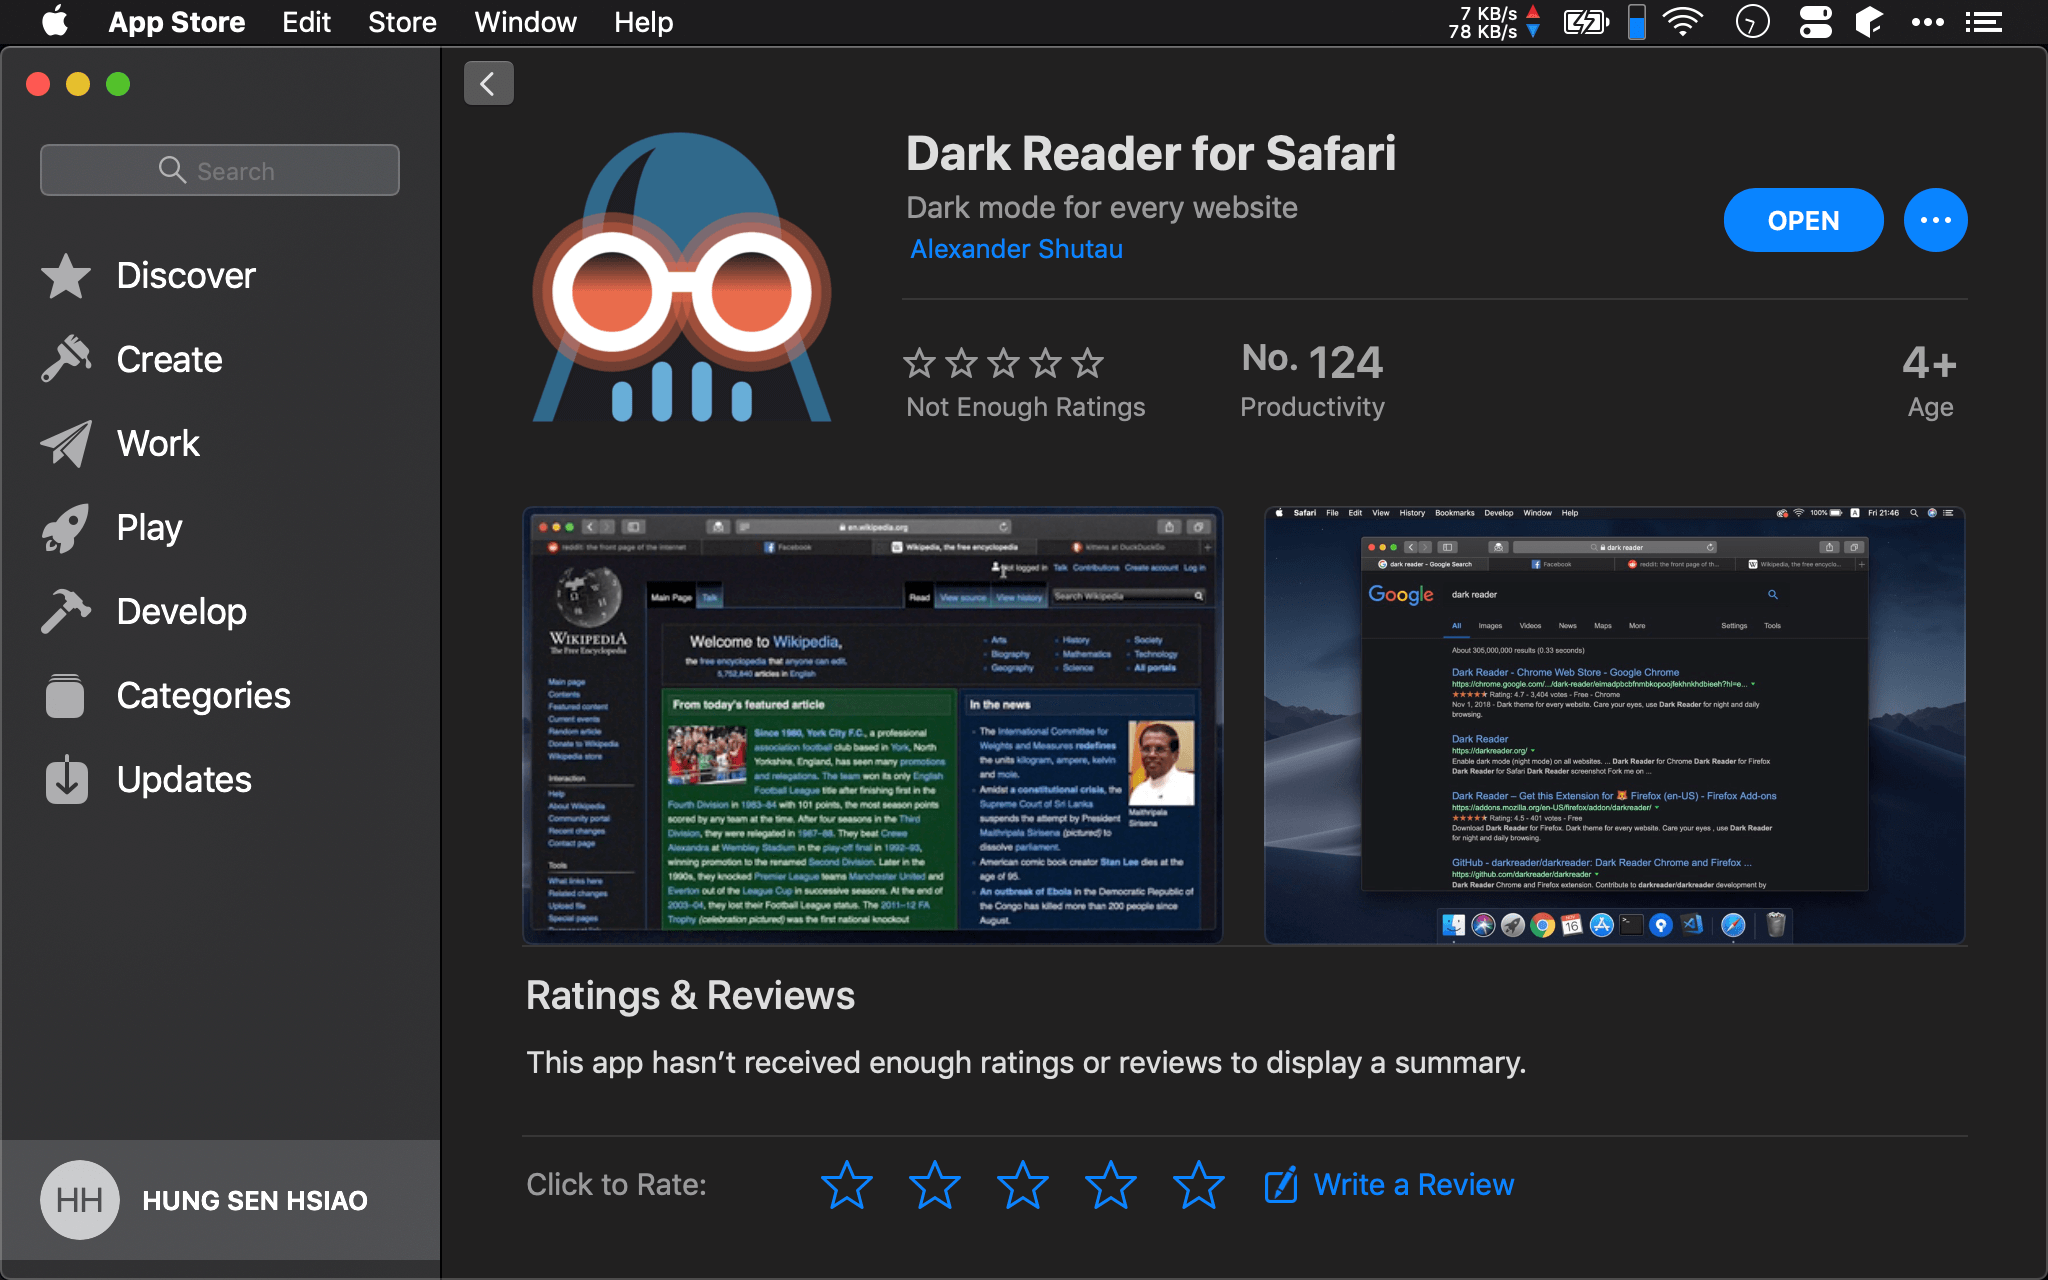
Task: Rate the app one star
Action: tap(846, 1185)
